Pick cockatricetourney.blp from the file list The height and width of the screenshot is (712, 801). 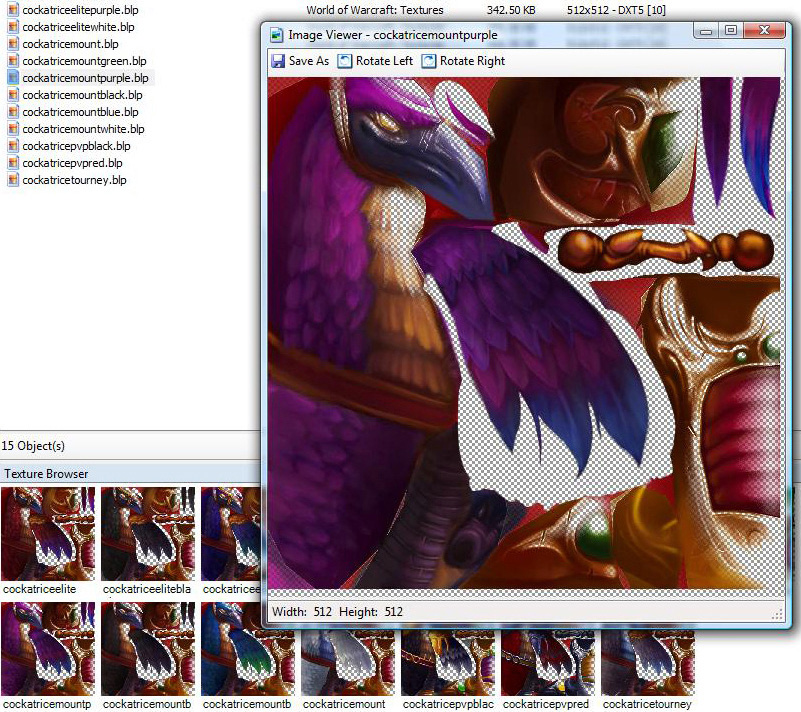(x=74, y=180)
